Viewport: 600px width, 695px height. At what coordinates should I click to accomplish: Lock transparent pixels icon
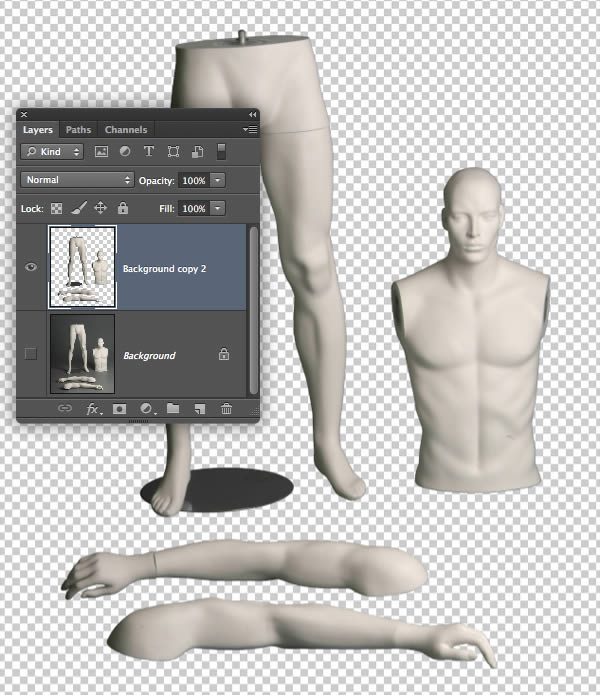coord(56,208)
